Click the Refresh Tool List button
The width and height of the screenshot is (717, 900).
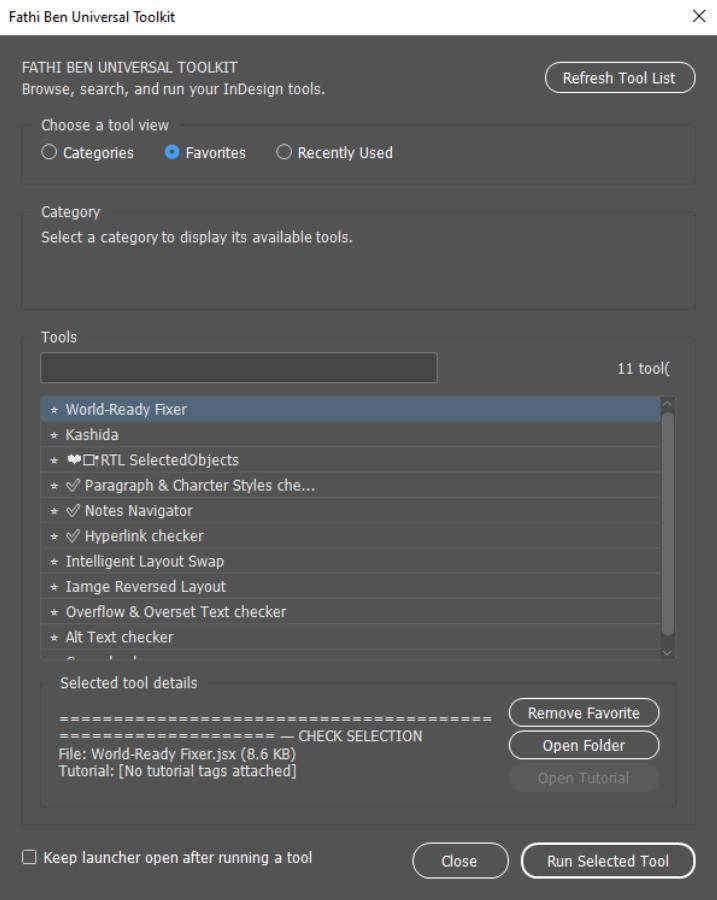click(619, 77)
